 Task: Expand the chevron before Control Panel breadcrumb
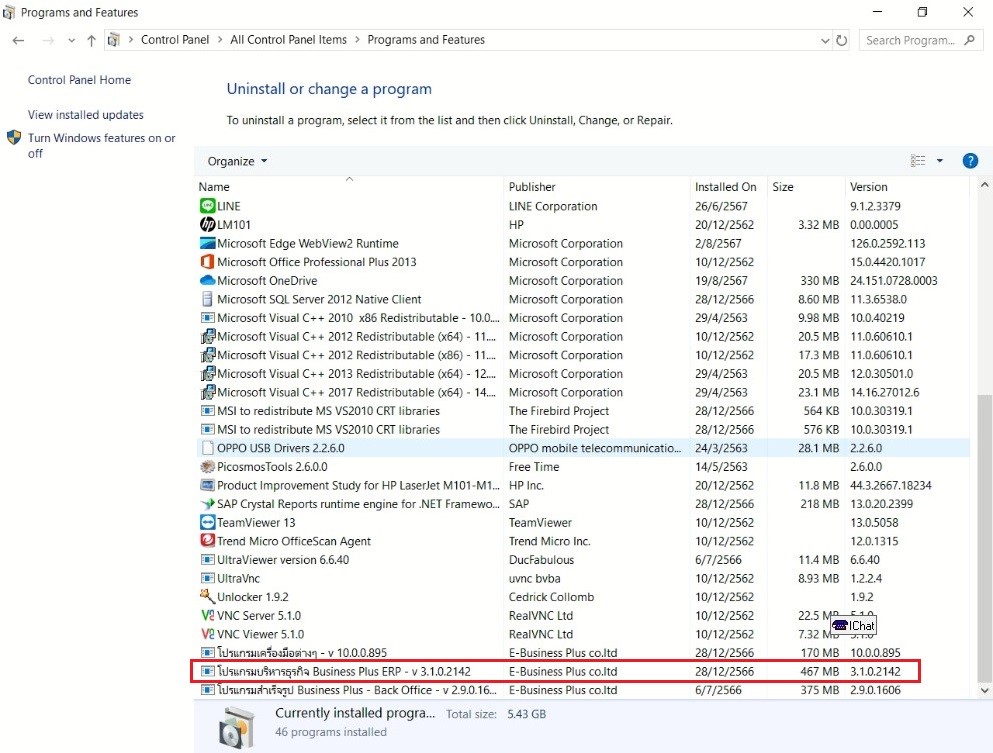130,39
